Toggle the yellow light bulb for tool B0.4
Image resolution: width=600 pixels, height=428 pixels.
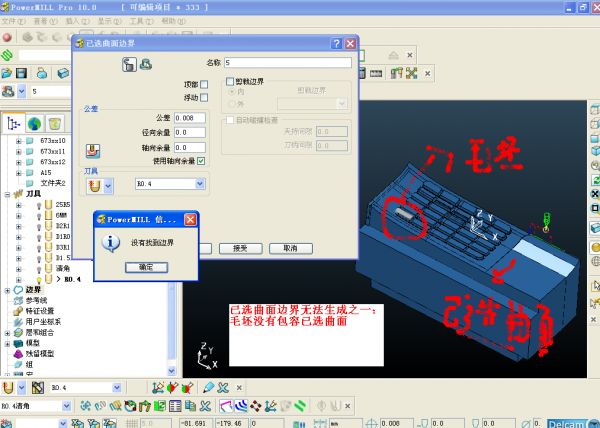(39, 280)
